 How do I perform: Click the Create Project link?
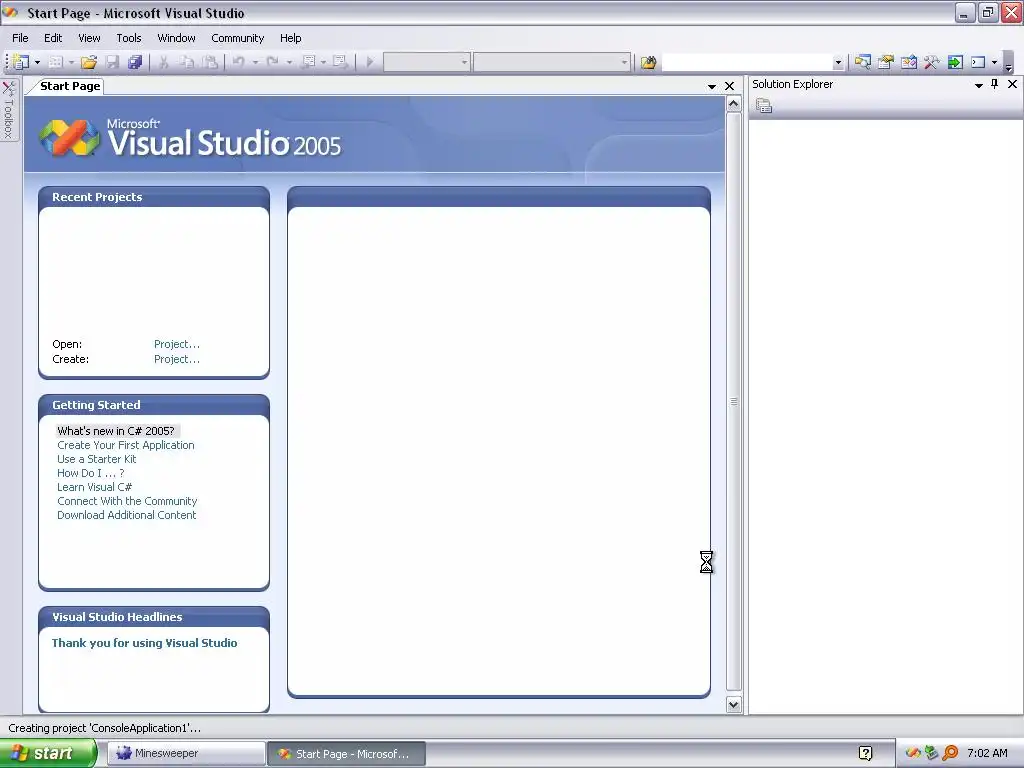click(x=177, y=359)
